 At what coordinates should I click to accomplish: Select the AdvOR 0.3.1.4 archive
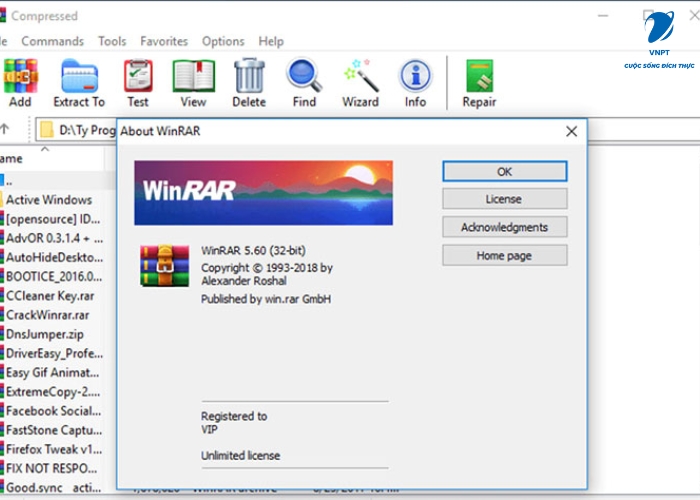52,238
